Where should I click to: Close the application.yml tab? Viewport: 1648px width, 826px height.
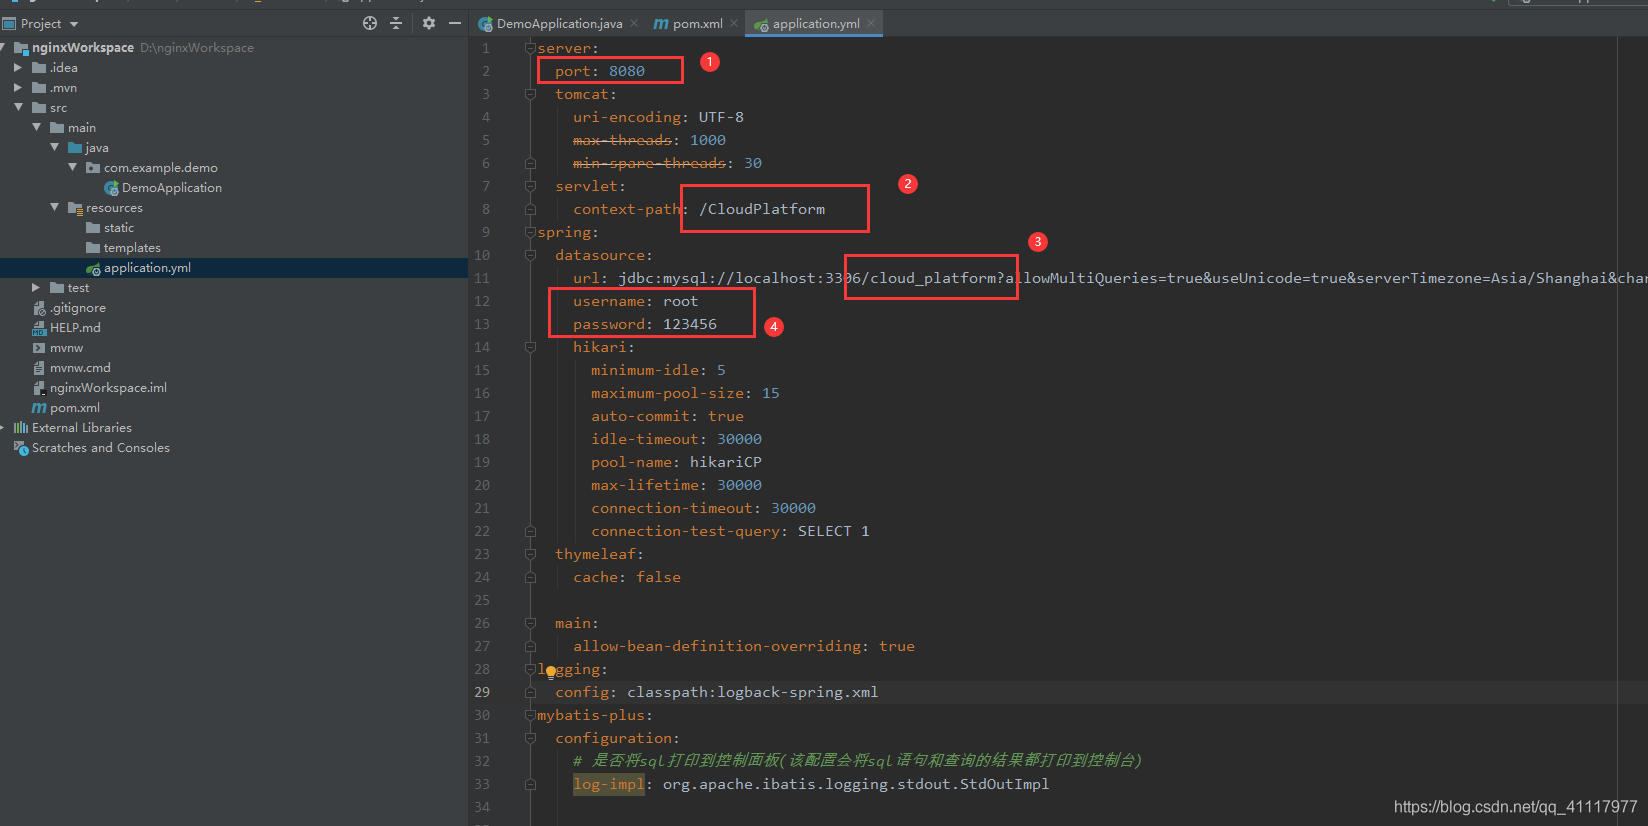871,23
